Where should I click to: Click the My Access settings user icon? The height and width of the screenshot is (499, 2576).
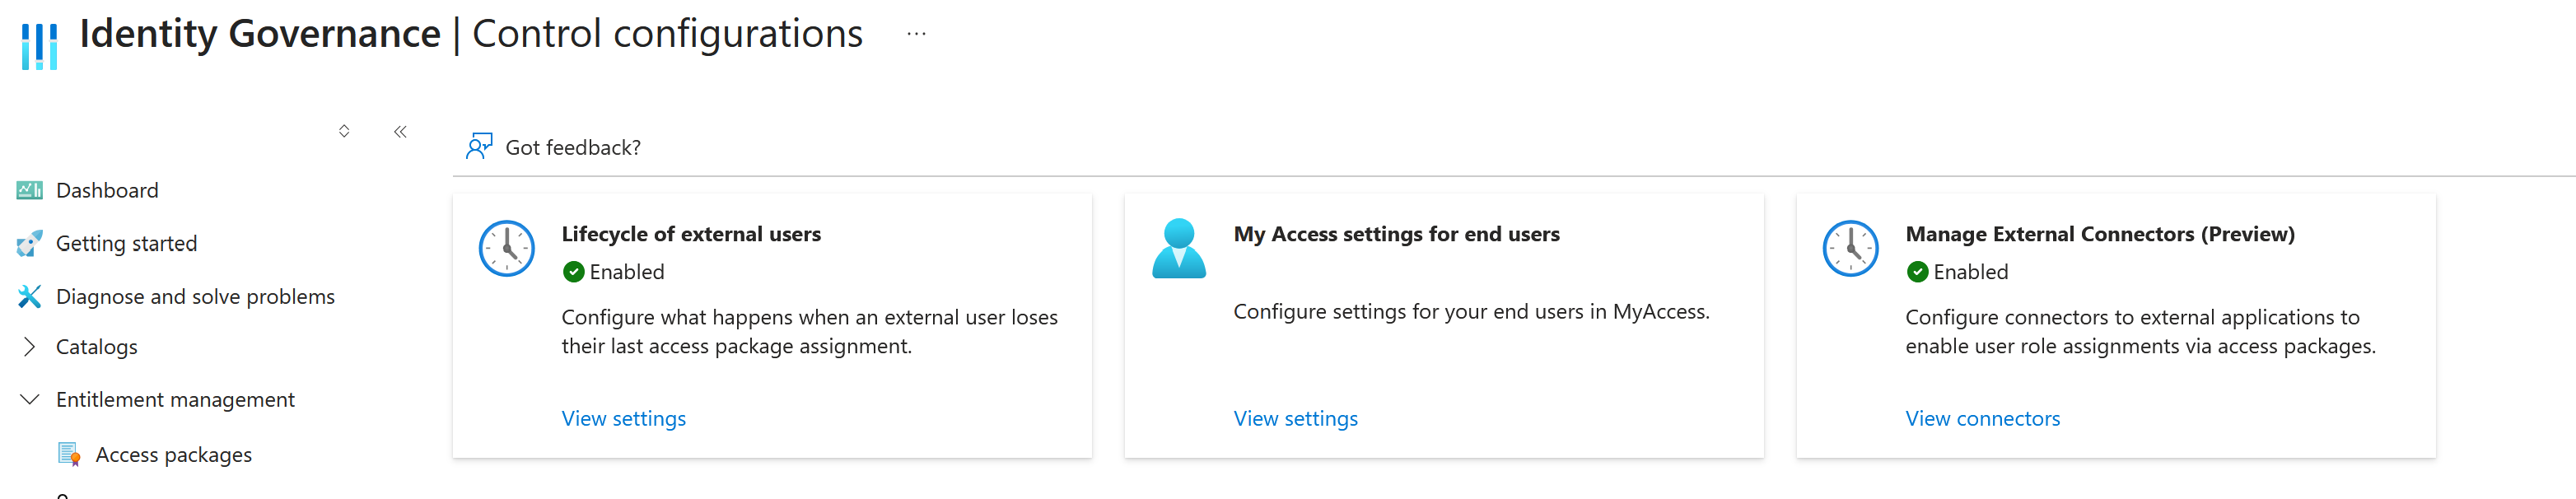coord(1179,248)
